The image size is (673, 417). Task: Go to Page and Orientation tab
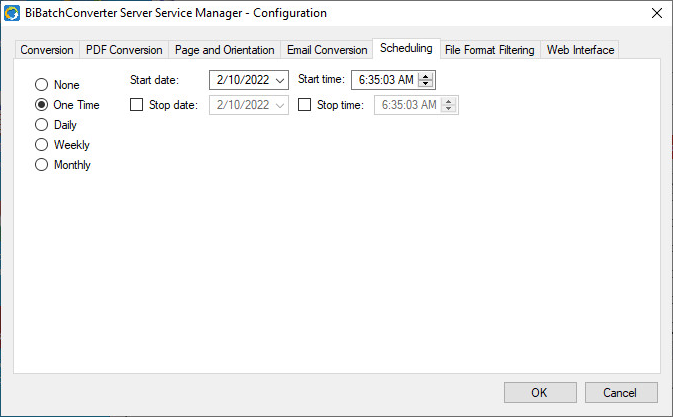tap(224, 50)
